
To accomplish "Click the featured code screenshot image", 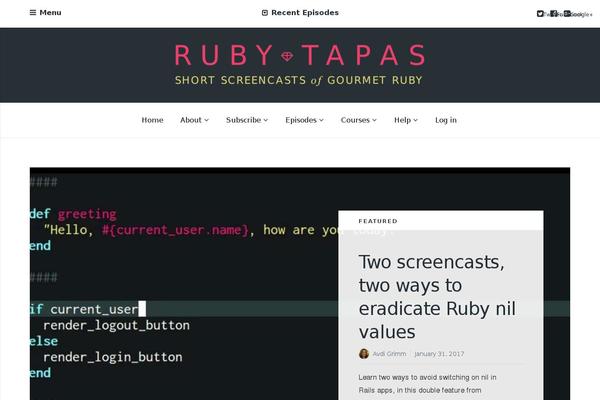I will (x=184, y=283).
